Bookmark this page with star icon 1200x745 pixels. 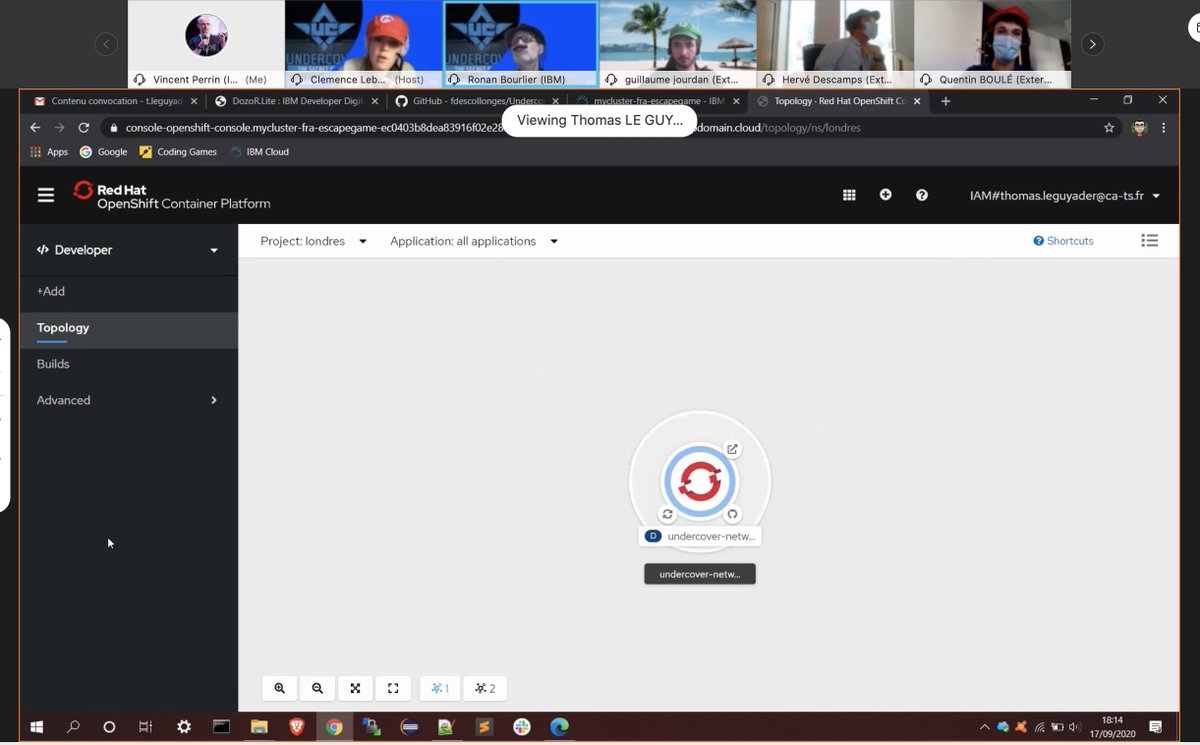click(x=1109, y=128)
